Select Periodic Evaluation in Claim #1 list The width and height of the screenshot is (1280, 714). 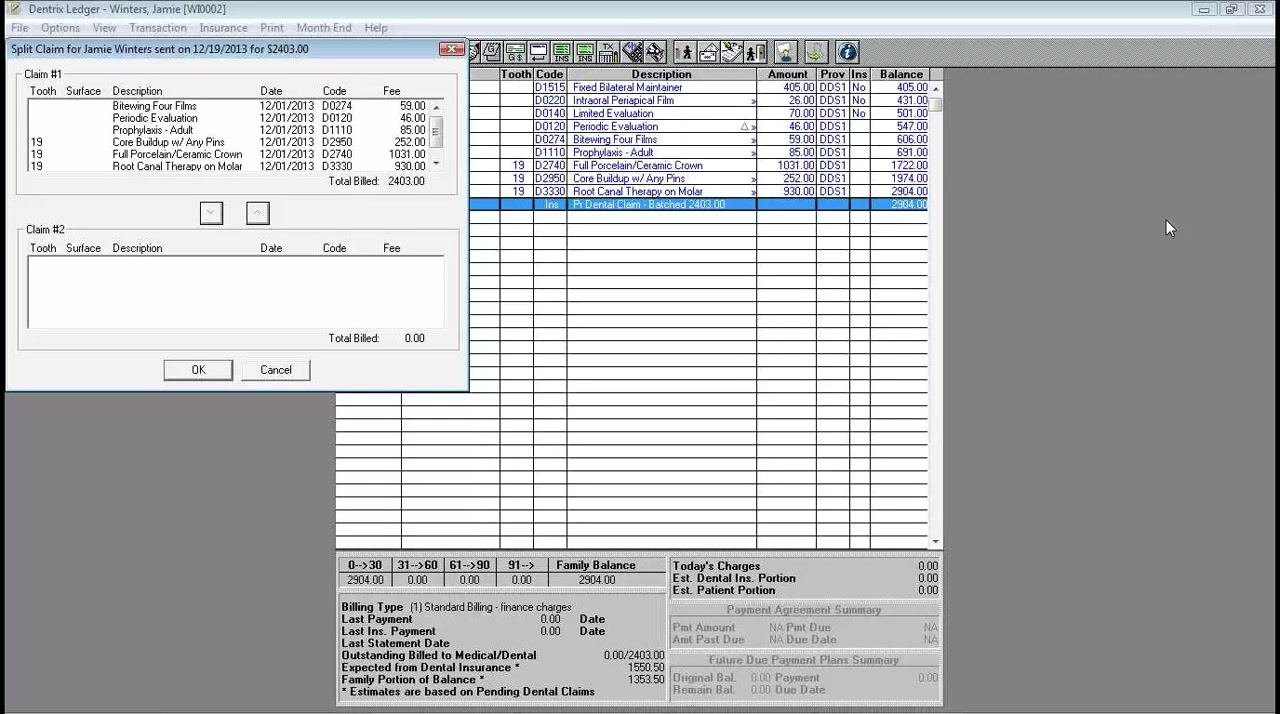pos(228,118)
